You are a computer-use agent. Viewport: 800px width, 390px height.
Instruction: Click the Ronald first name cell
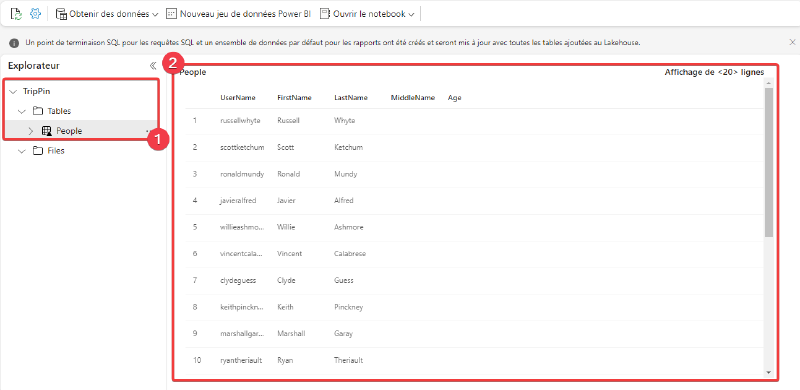coord(289,174)
